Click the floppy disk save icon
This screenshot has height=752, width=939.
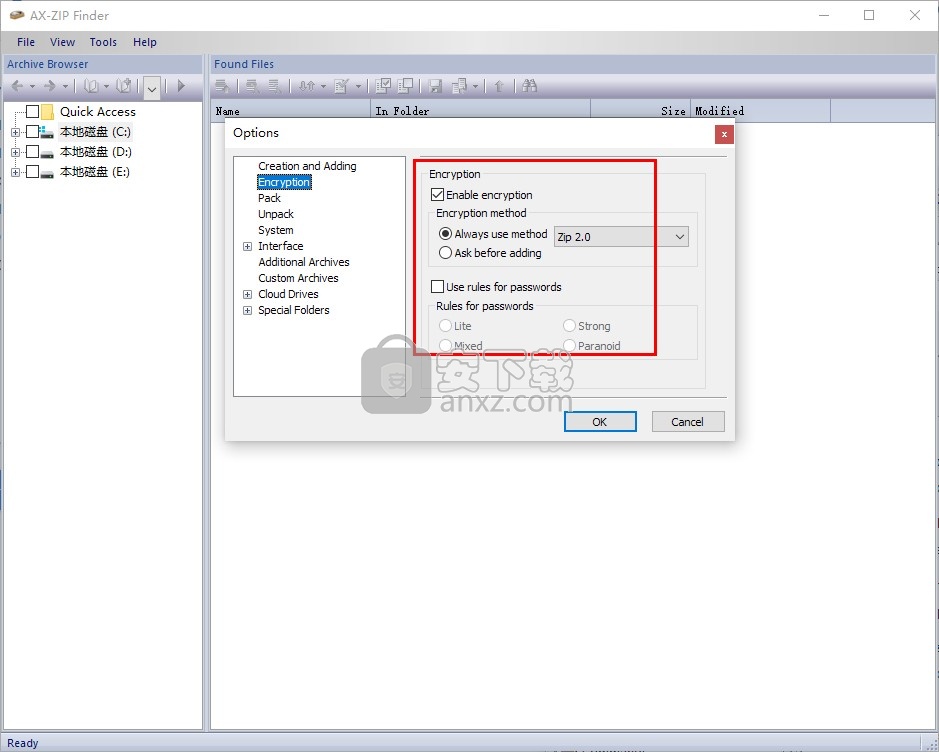[x=435, y=87]
